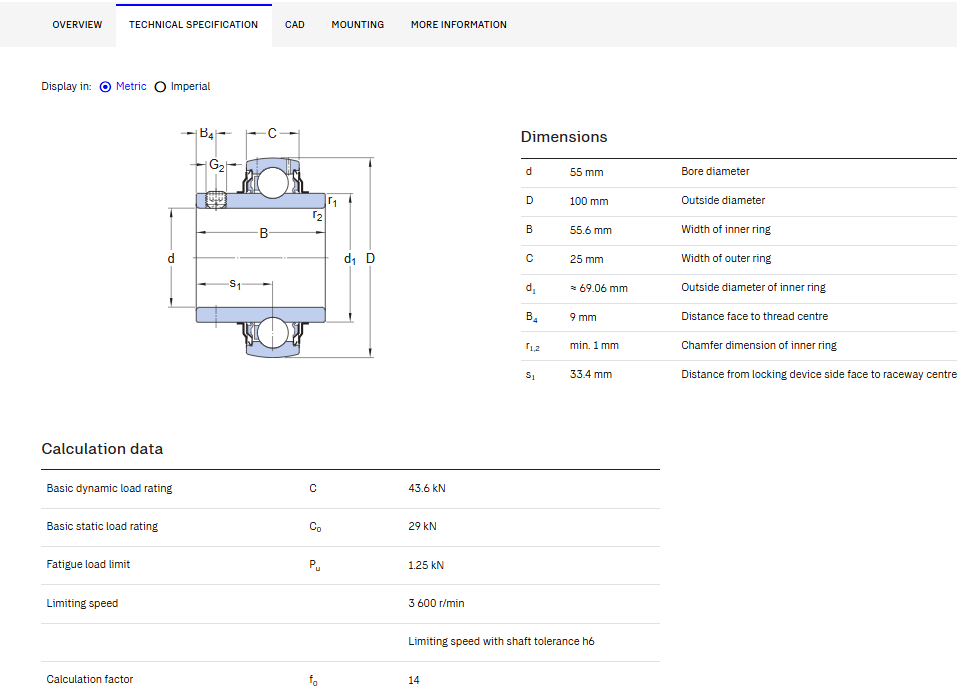The width and height of the screenshot is (957, 693).
Task: Select the '1.25 kN' value
Action: point(426,565)
